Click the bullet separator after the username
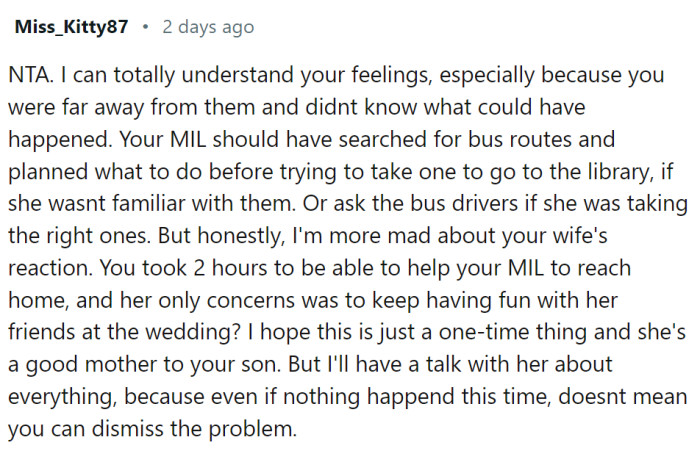The image size is (700, 451). tap(146, 28)
